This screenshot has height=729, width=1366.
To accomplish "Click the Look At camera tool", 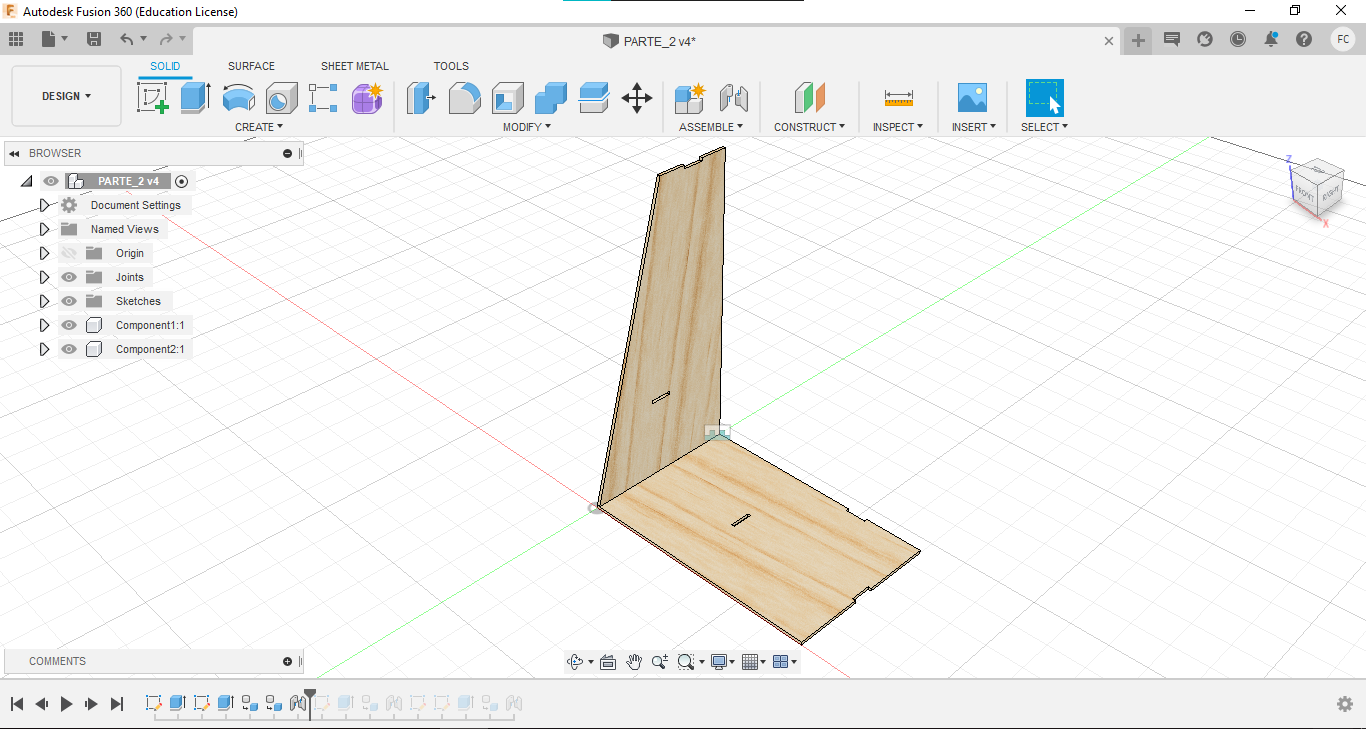I will point(608,661).
